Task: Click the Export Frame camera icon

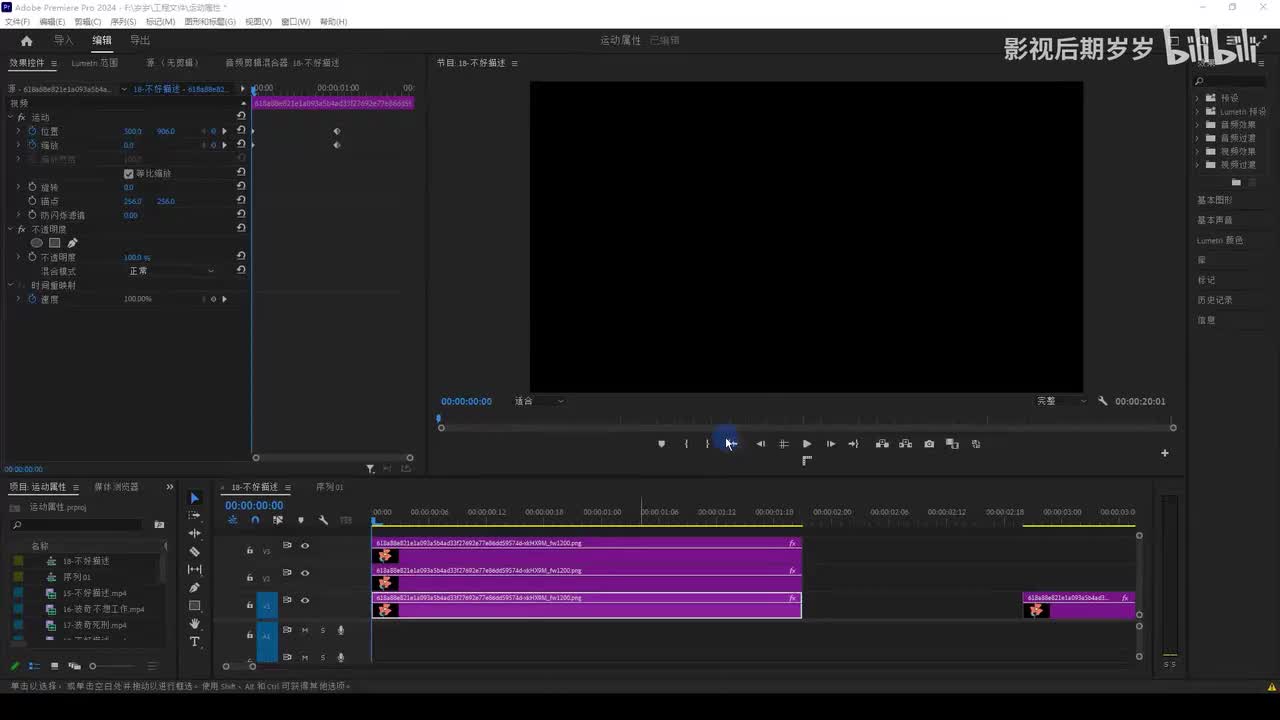Action: coord(929,444)
